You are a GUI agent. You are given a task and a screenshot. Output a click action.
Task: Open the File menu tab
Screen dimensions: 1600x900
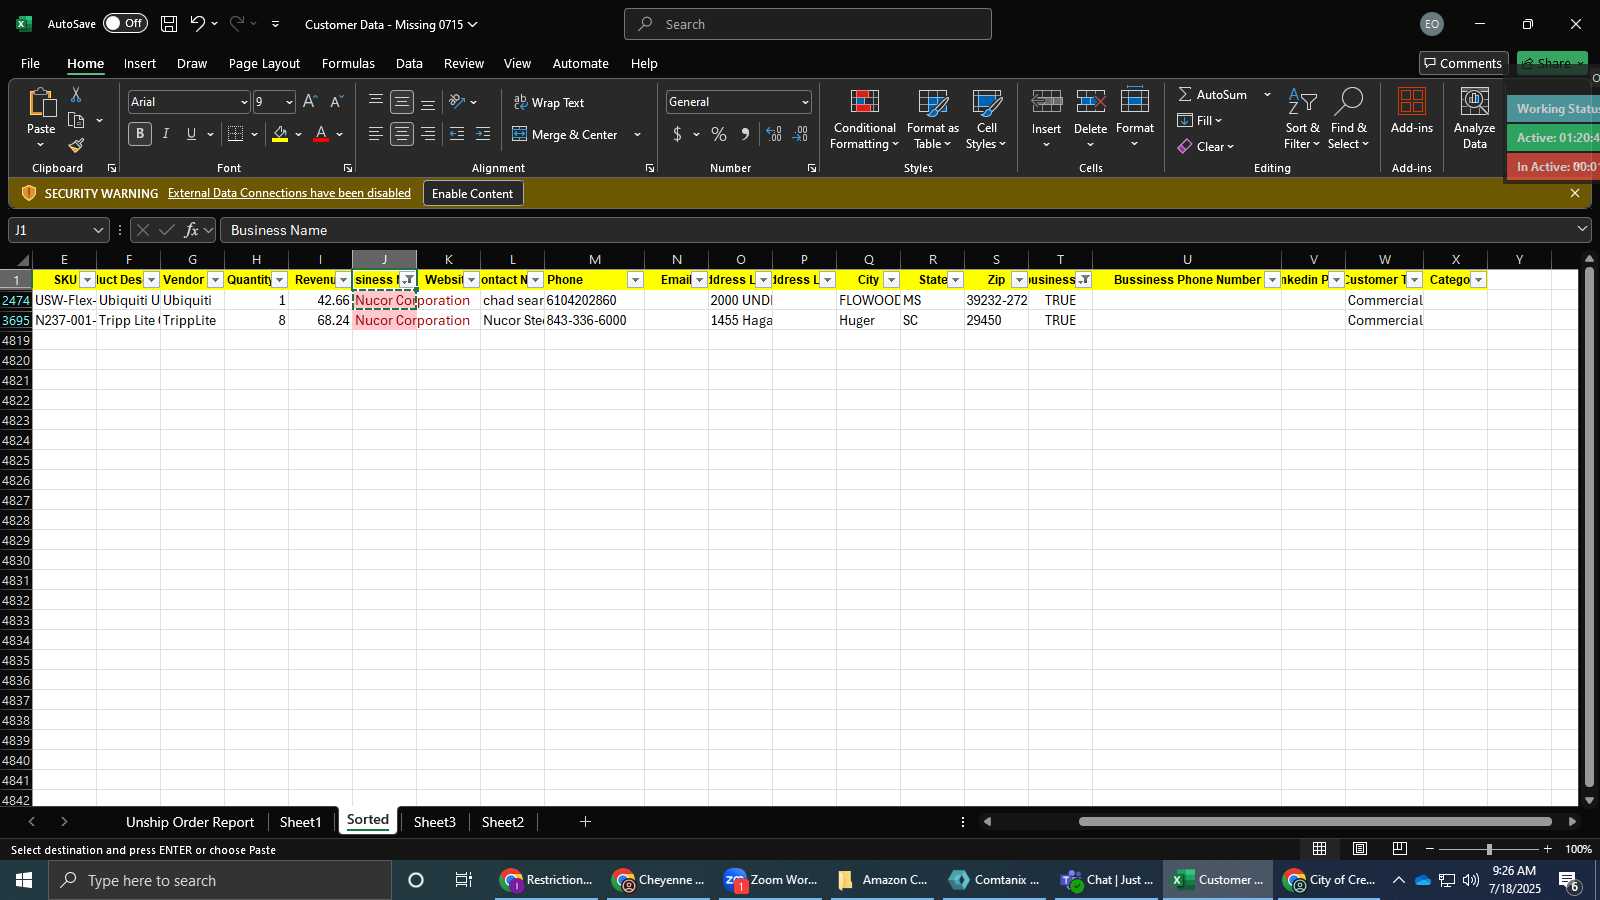click(x=31, y=63)
